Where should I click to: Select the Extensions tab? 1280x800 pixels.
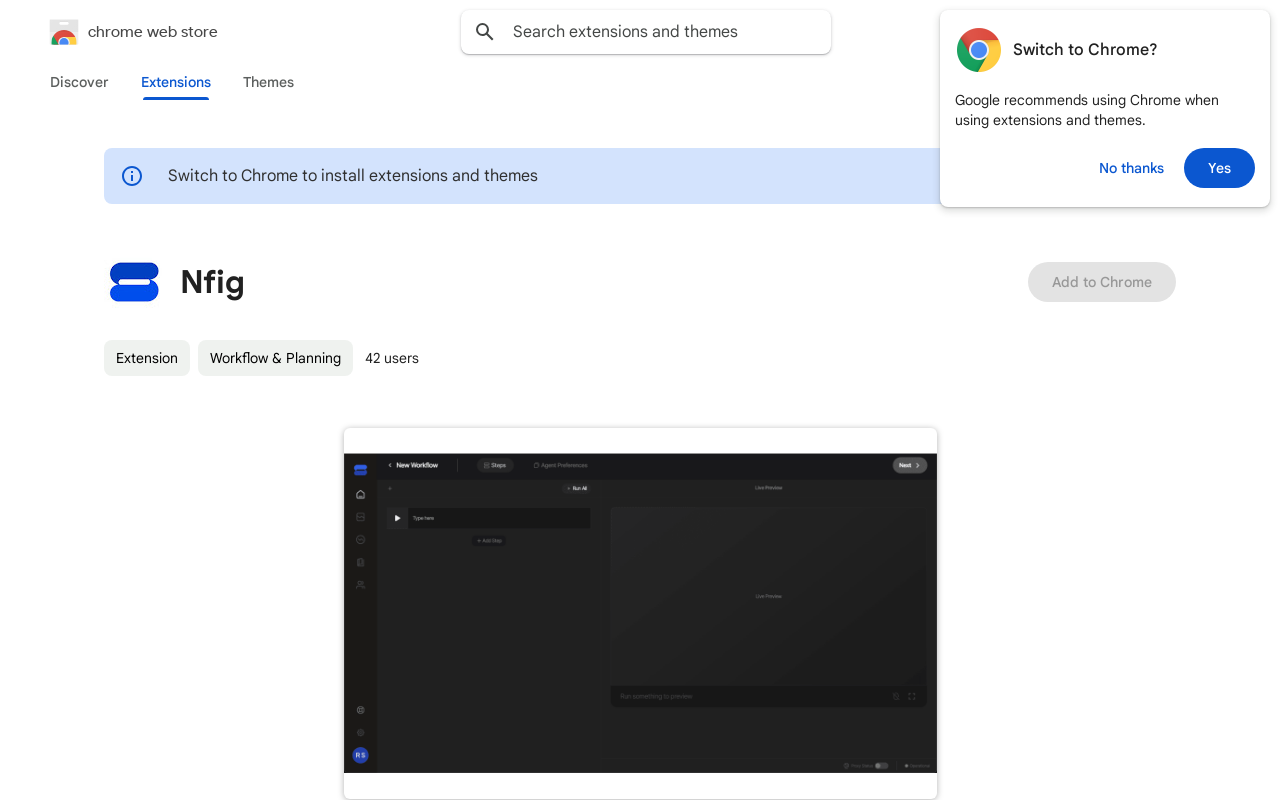click(176, 82)
